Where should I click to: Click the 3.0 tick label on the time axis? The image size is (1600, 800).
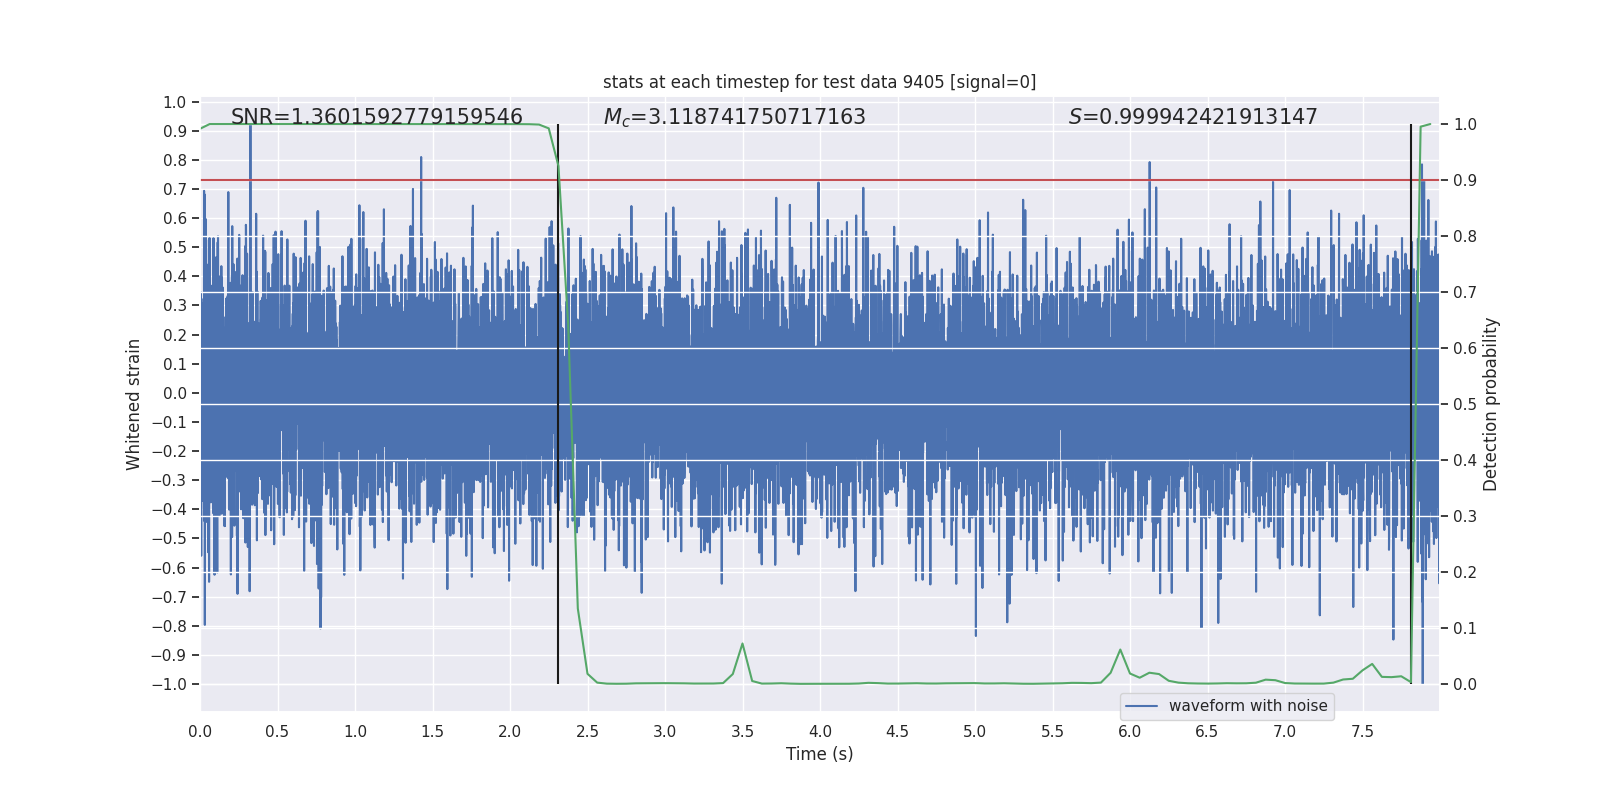click(x=665, y=732)
